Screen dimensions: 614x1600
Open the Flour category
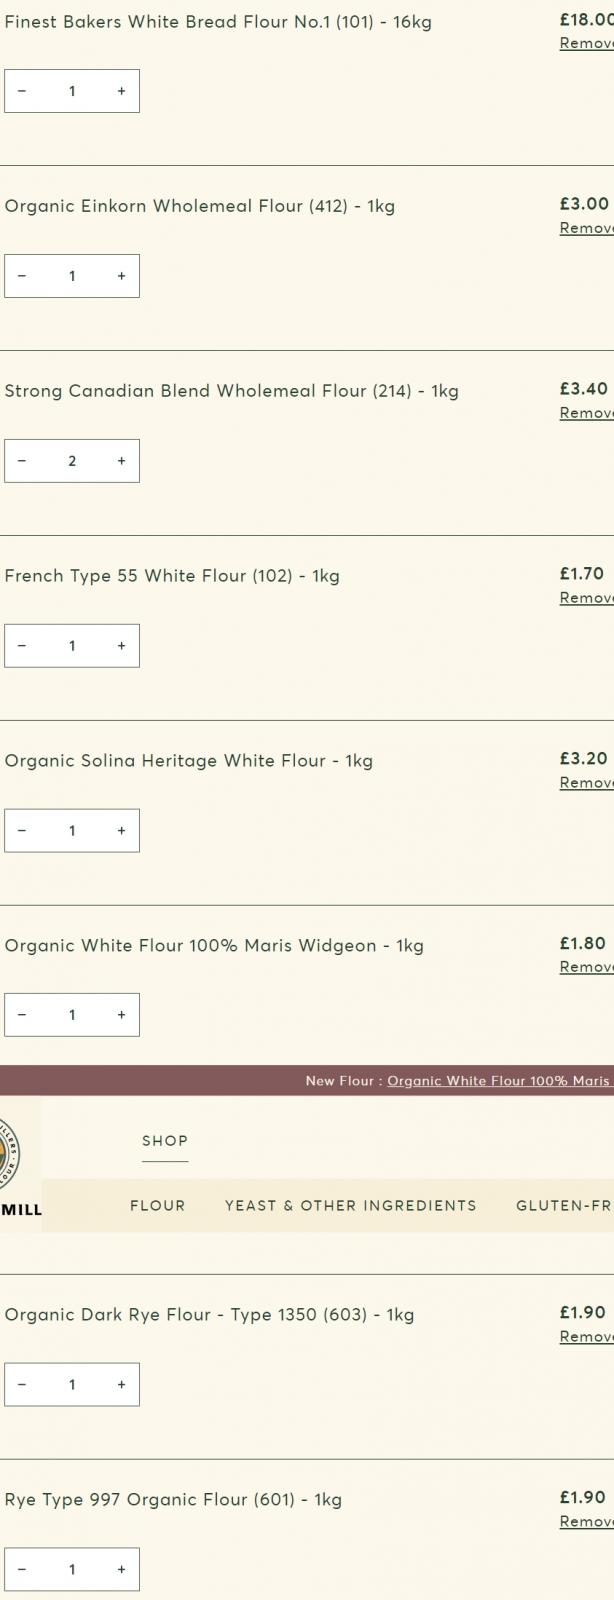(158, 1206)
